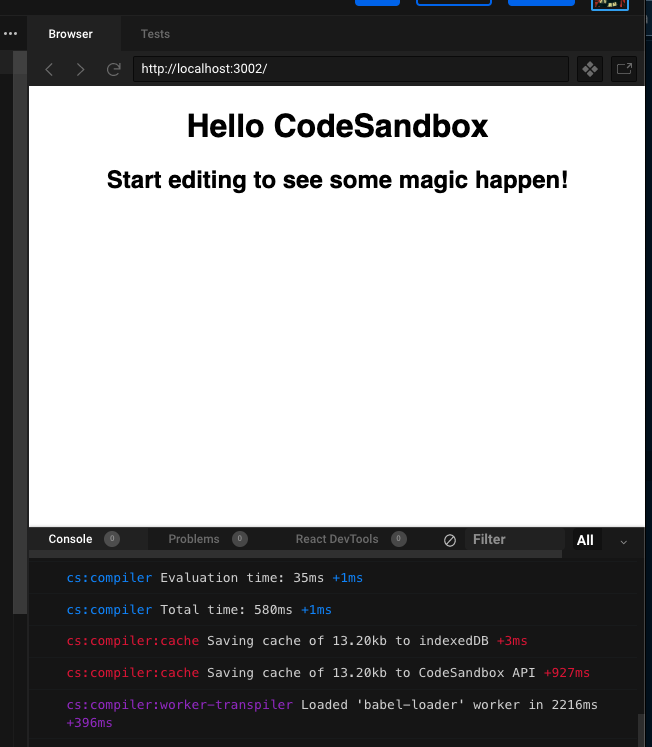652x747 pixels.
Task: Select the Evaluation time: 35ms log line
Action: (x=333, y=578)
